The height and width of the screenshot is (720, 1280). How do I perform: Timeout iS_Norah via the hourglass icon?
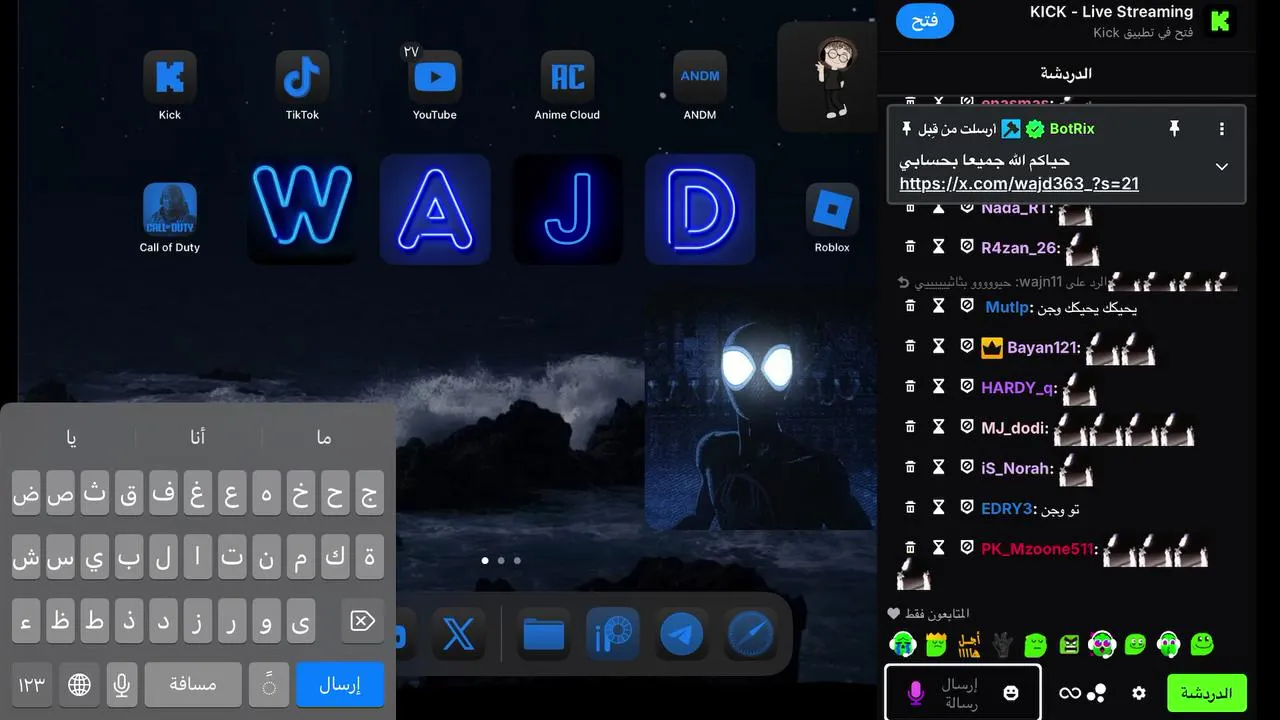[938, 467]
